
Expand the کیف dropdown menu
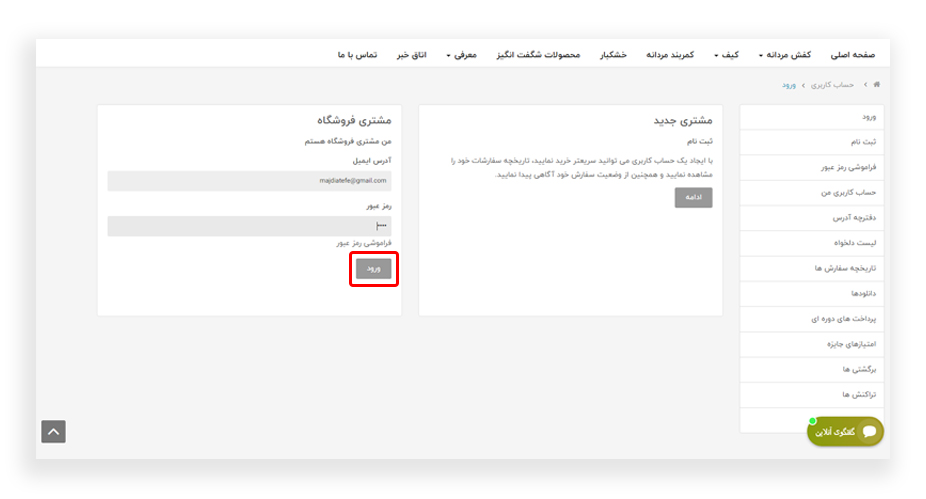(728, 54)
